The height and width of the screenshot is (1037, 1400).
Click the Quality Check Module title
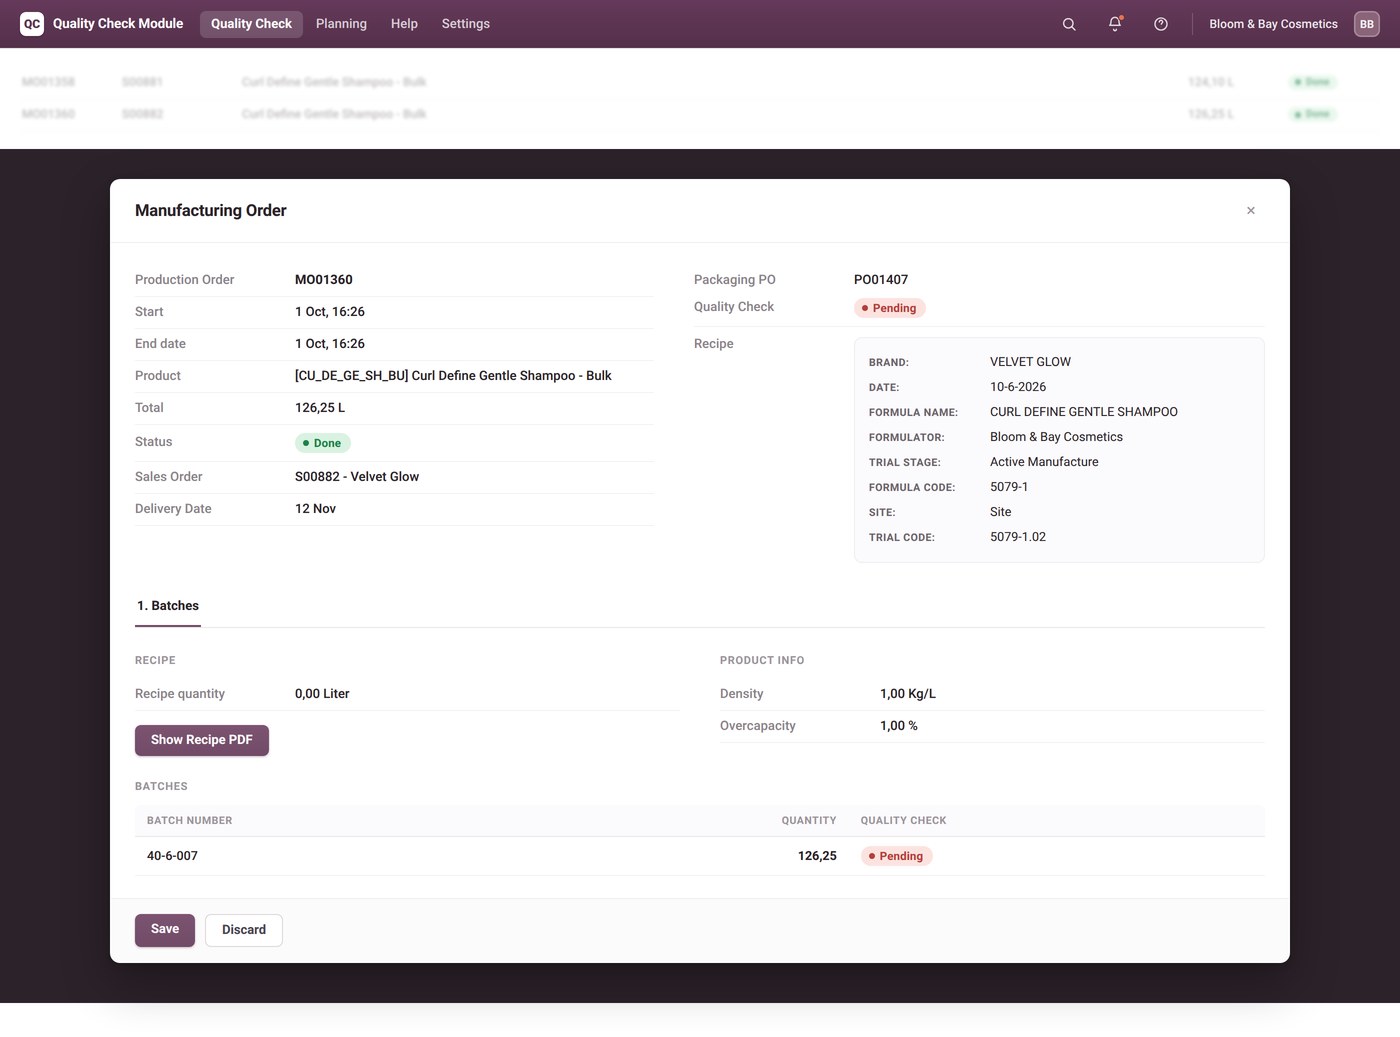coord(118,24)
